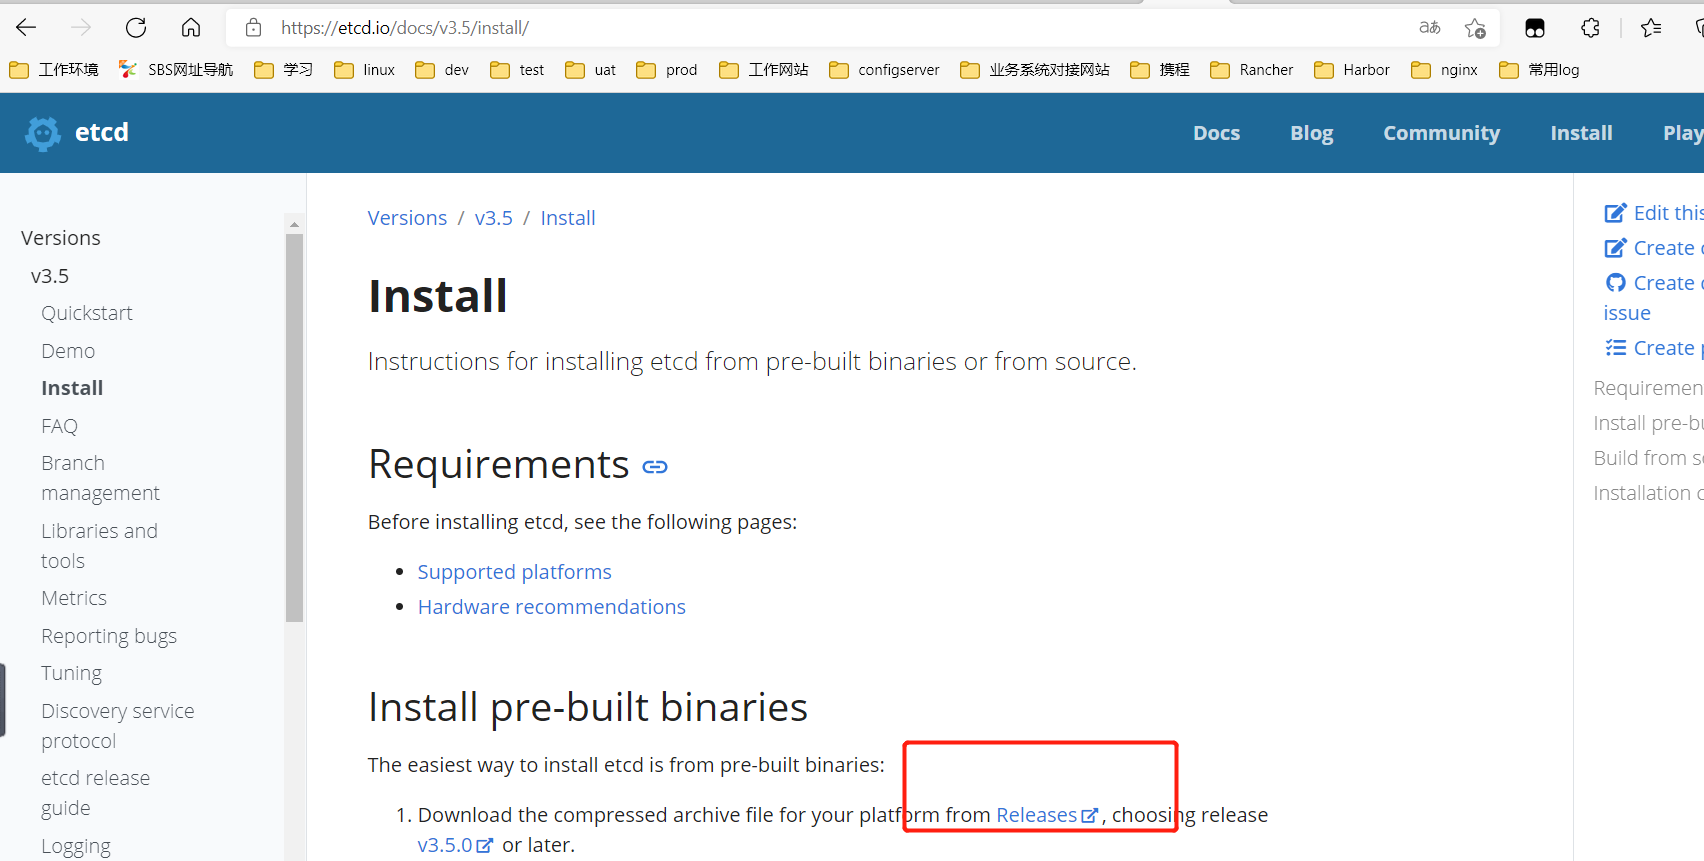
Task: Open the translate page icon
Action: [1430, 28]
